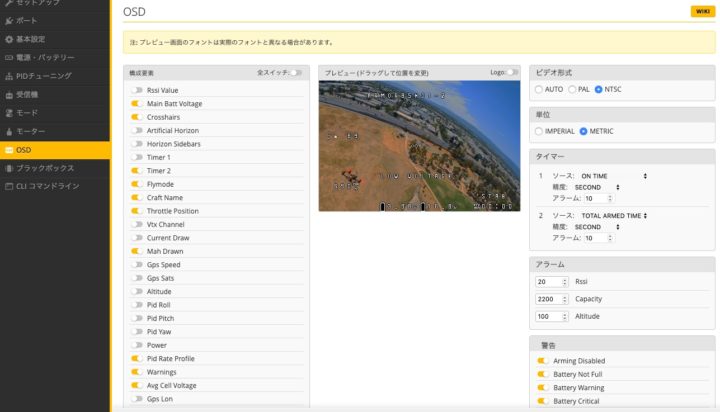
Task: Turn off the Crosshairs toggle
Action: click(x=136, y=117)
